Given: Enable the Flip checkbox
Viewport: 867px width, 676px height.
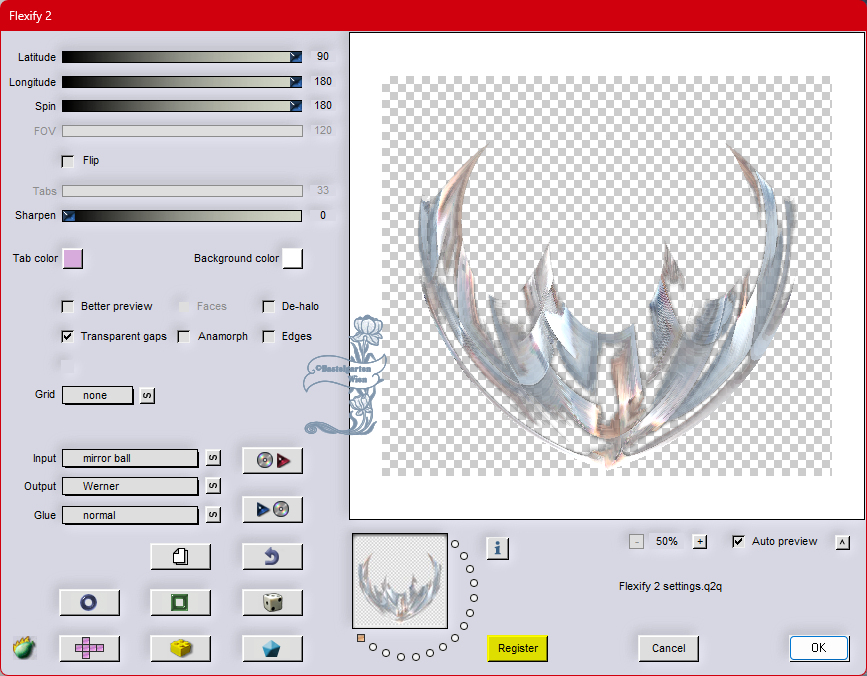Looking at the screenshot, I should 68,161.
